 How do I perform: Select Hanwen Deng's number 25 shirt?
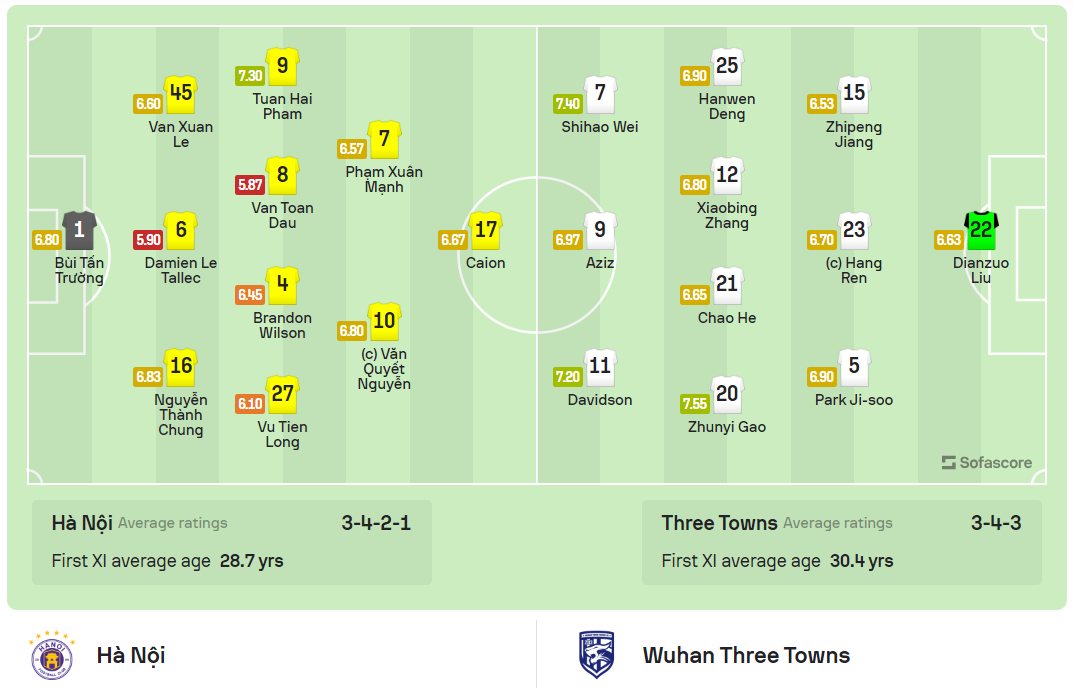727,66
